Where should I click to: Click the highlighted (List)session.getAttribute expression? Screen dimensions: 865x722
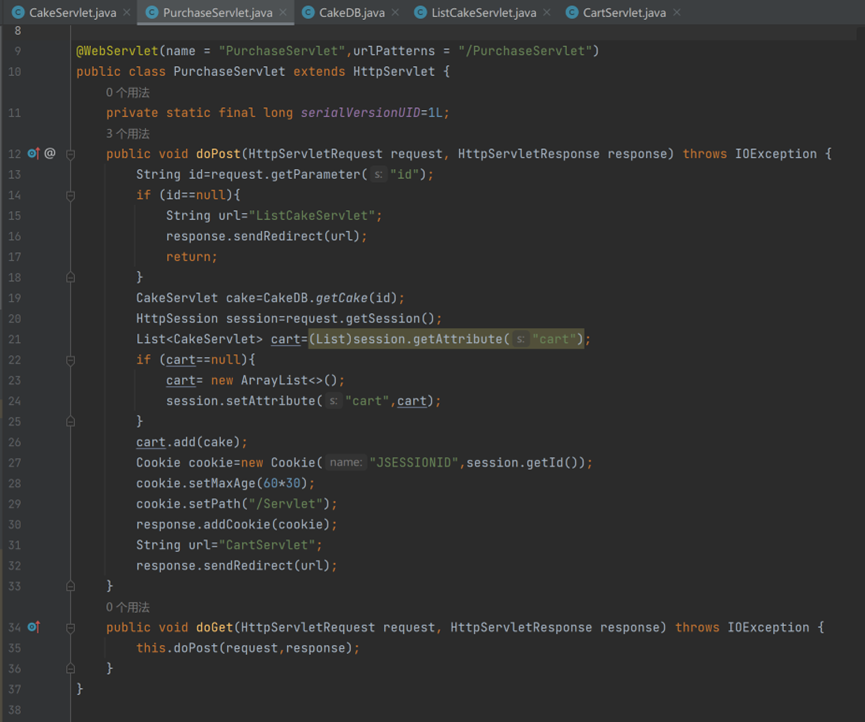tap(446, 339)
